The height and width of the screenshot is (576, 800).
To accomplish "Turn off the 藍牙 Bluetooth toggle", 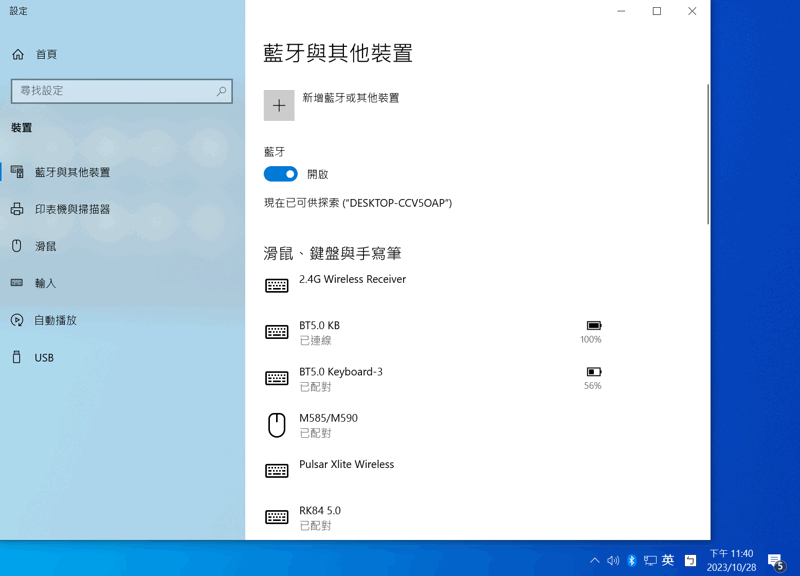I will point(280,174).
